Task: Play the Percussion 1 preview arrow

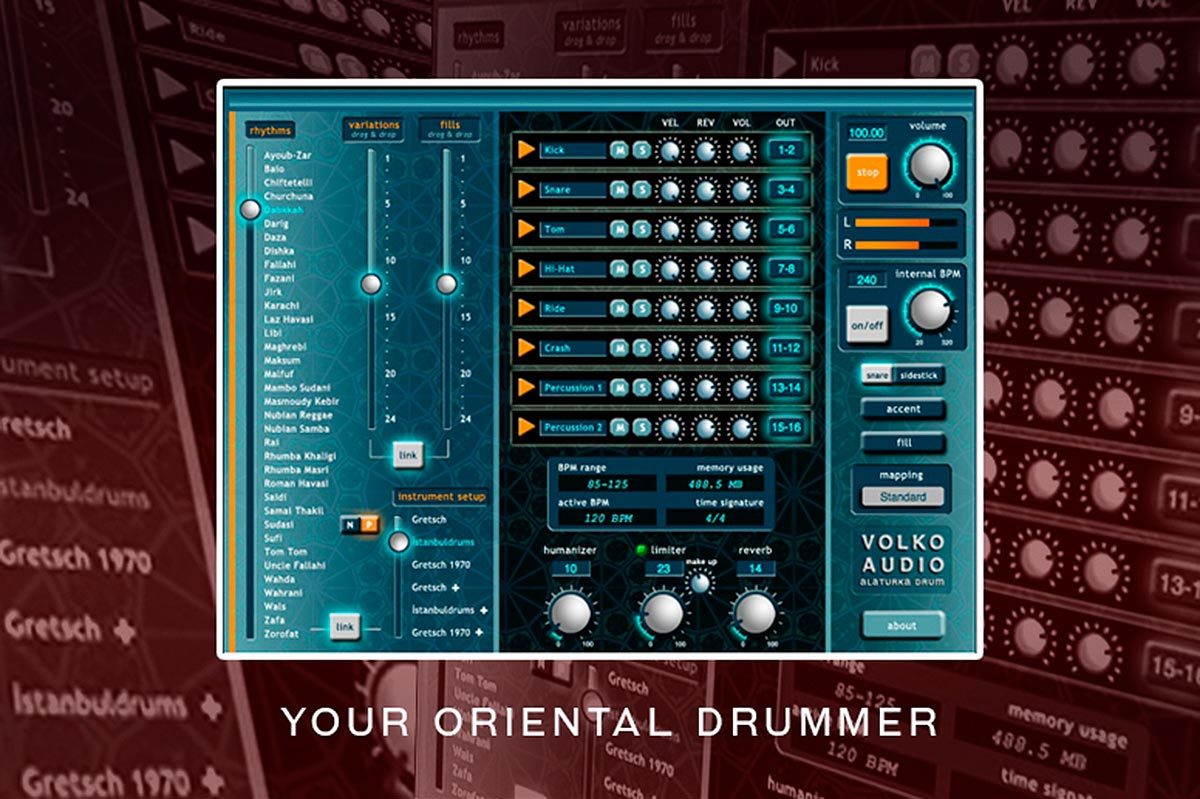Action: point(526,388)
